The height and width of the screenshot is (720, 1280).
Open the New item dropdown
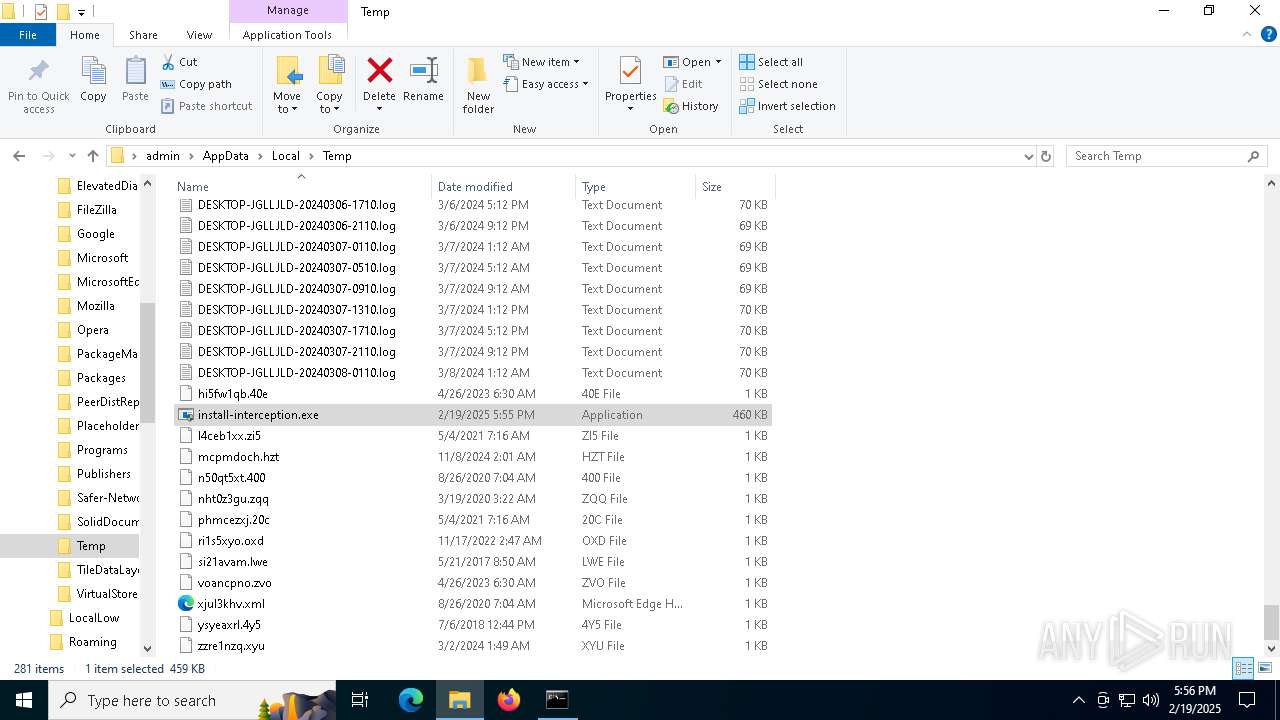[541, 62]
